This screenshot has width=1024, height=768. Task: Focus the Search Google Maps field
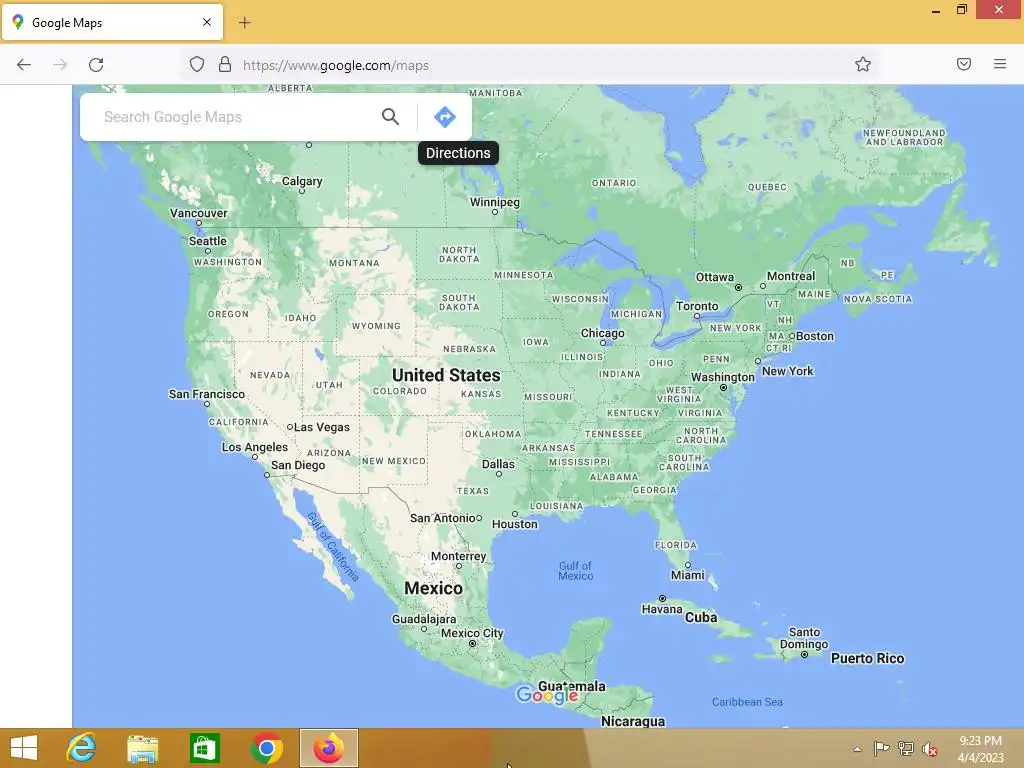coord(238,117)
